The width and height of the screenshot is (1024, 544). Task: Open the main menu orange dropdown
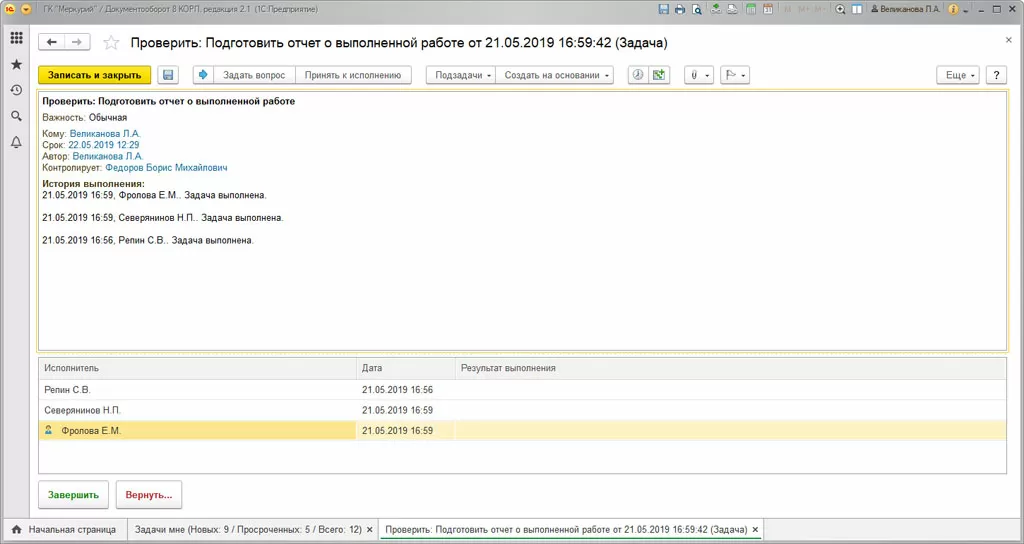pos(26,9)
